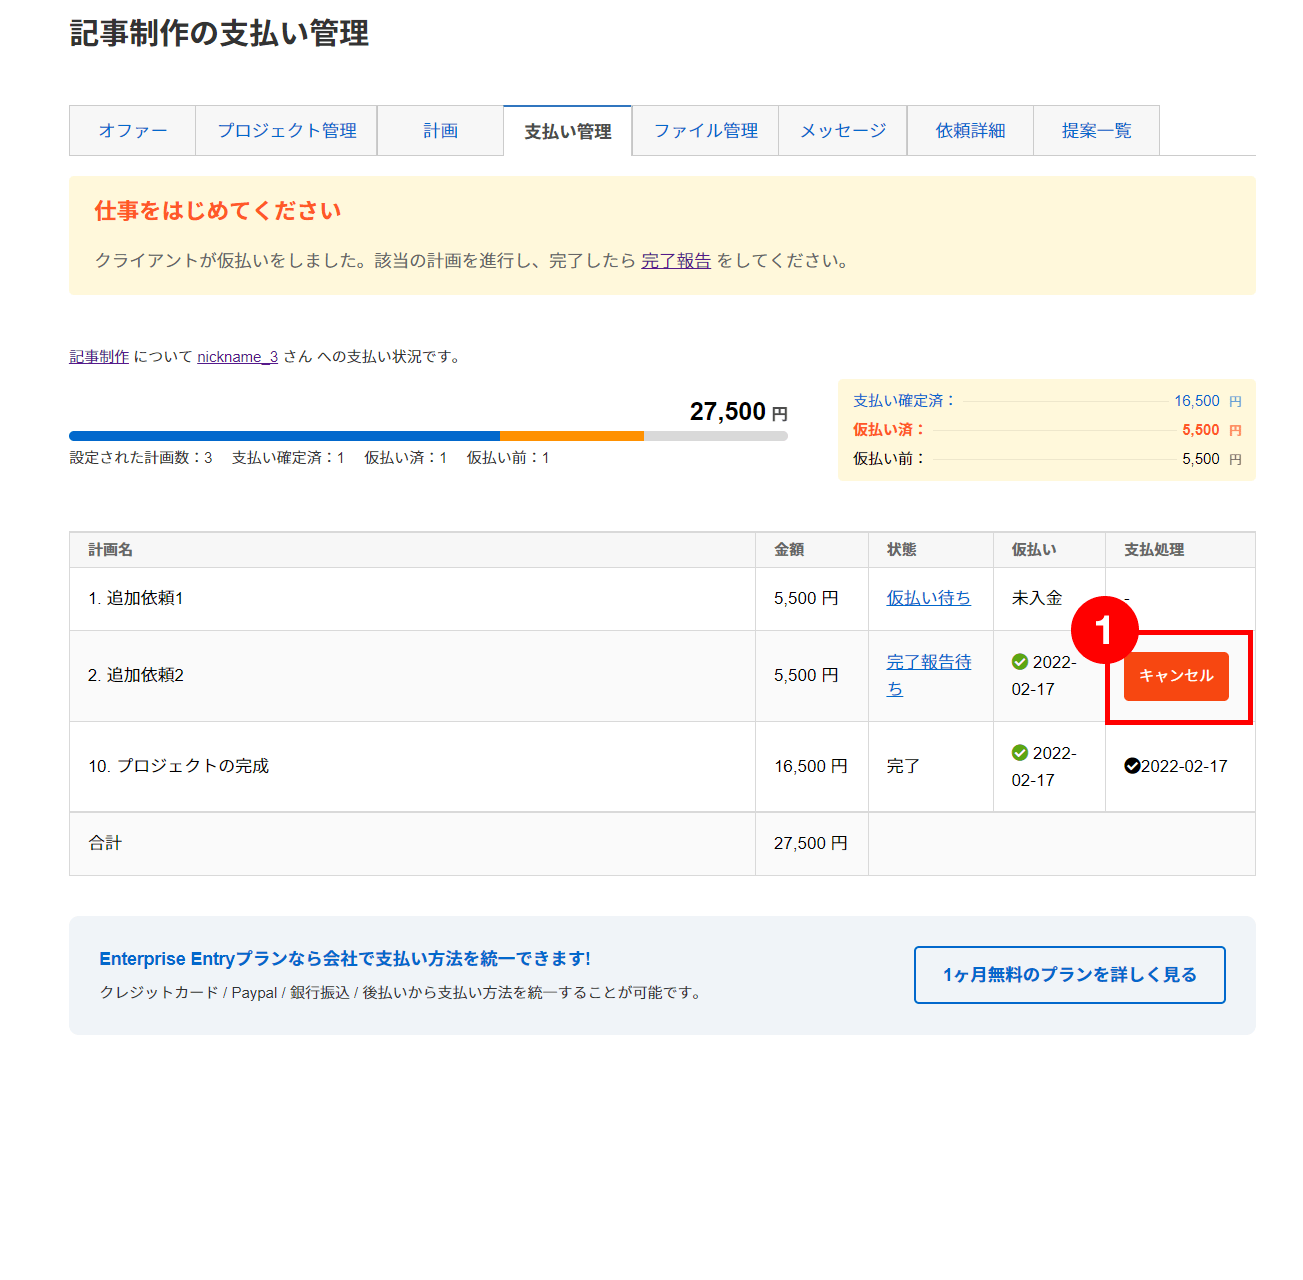This screenshot has width=1303, height=1280.
Task: Select row name 2. 追加依頼2
Action: point(136,675)
